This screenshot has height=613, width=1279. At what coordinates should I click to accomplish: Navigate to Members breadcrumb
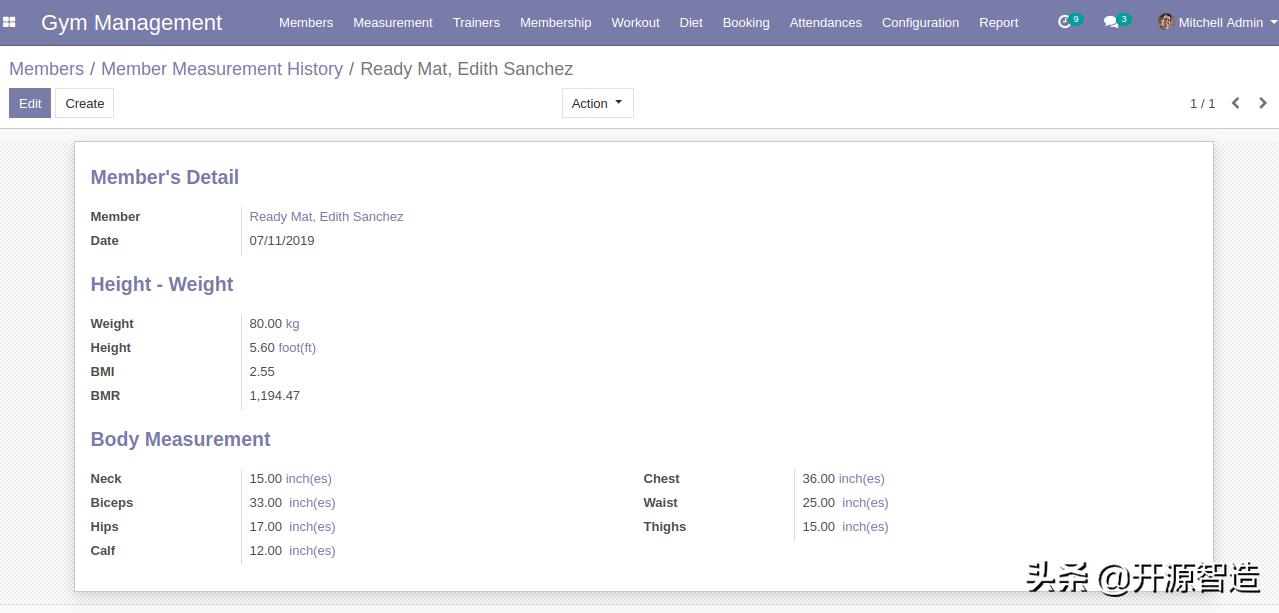(46, 69)
